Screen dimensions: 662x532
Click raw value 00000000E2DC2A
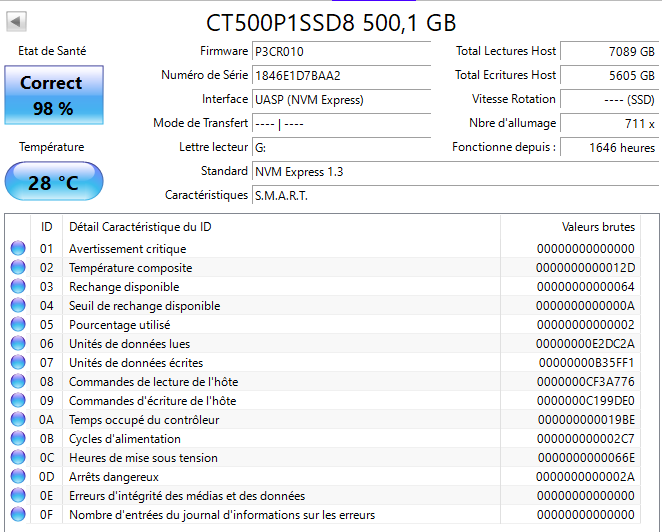click(585, 344)
